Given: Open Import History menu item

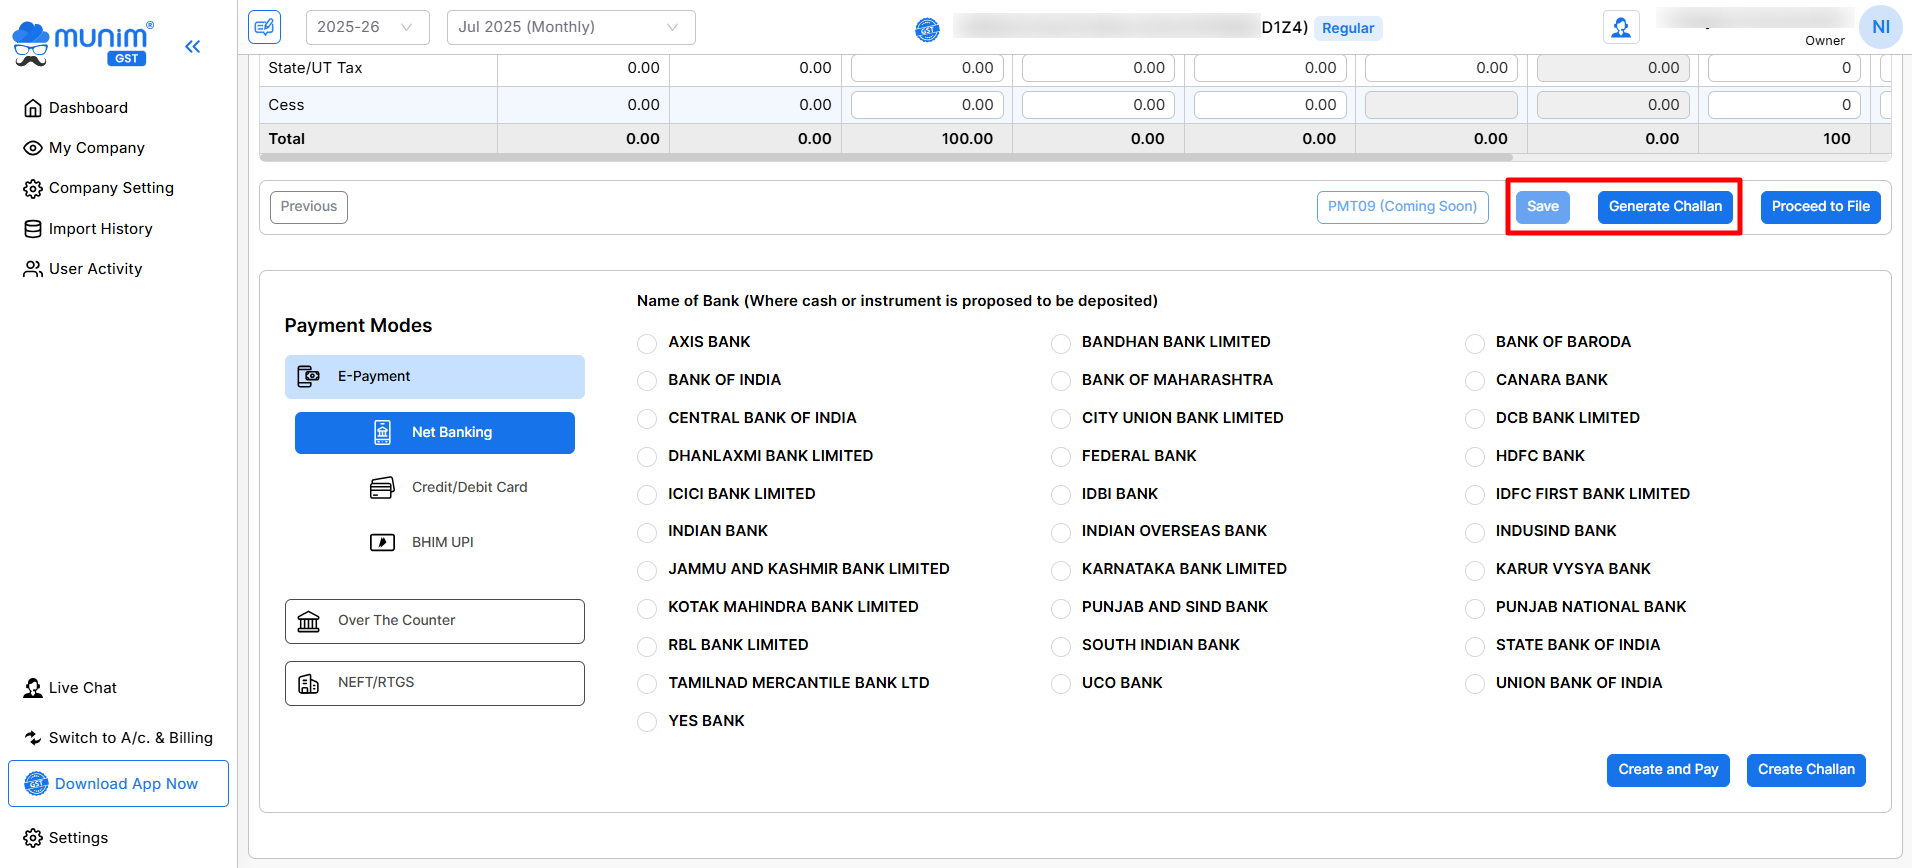Looking at the screenshot, I should pyautogui.click(x=100, y=229).
